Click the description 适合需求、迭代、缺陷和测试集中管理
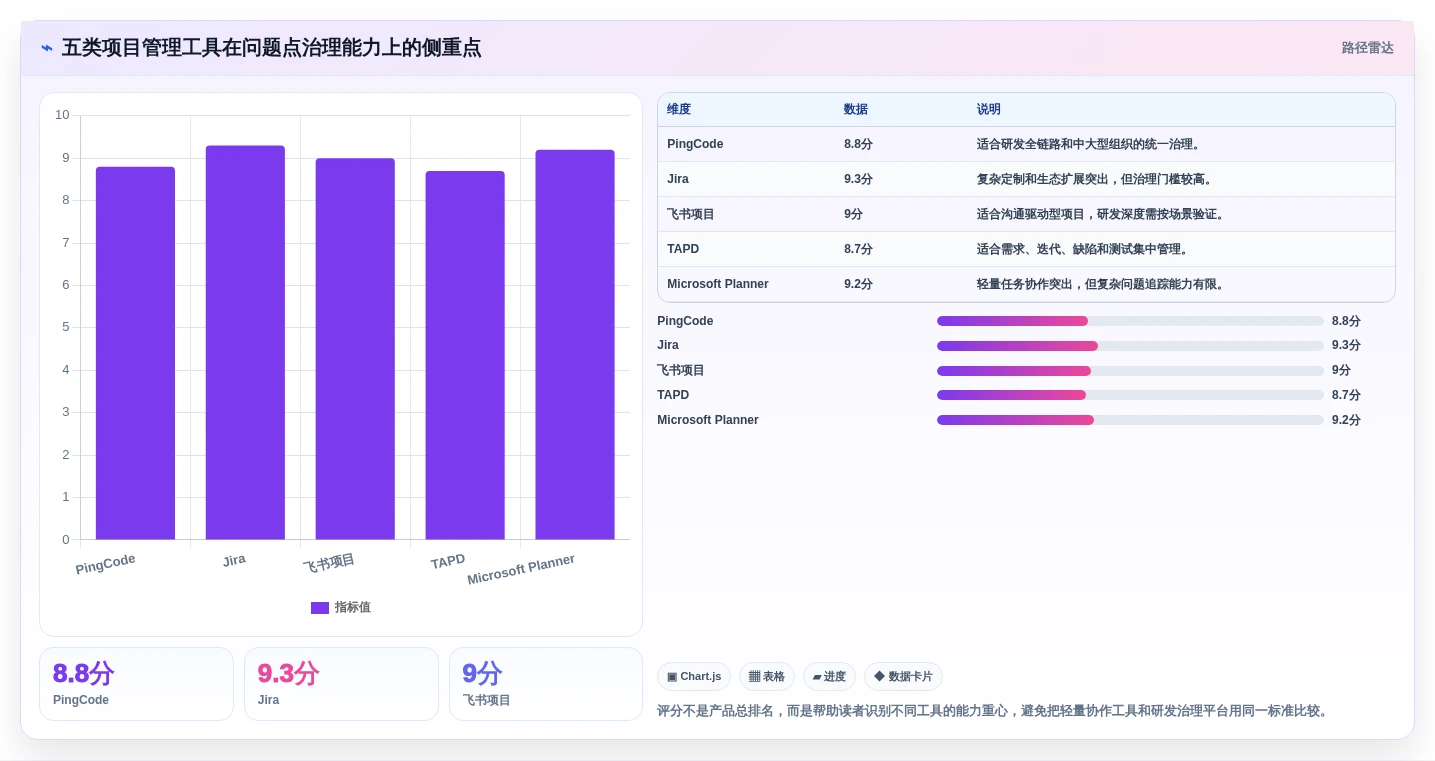Viewport: 1435px width, 761px height. click(x=1083, y=249)
